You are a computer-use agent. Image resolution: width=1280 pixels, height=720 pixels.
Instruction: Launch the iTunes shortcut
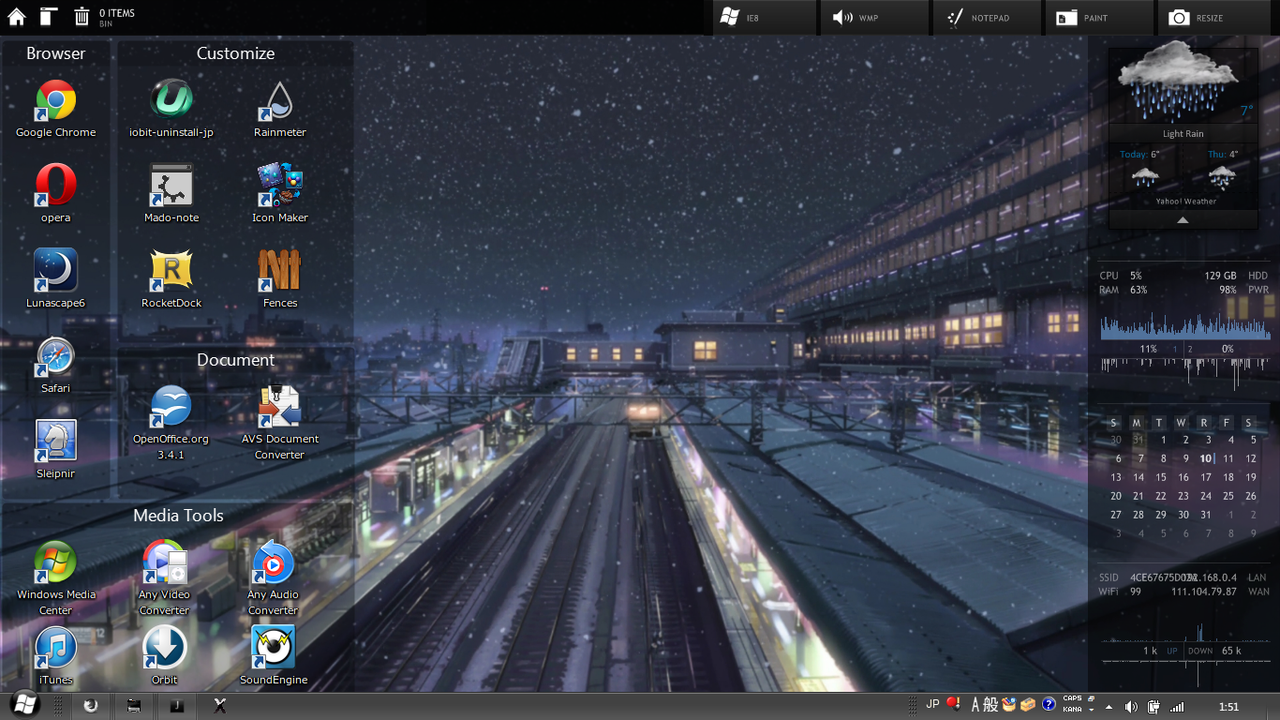point(56,656)
